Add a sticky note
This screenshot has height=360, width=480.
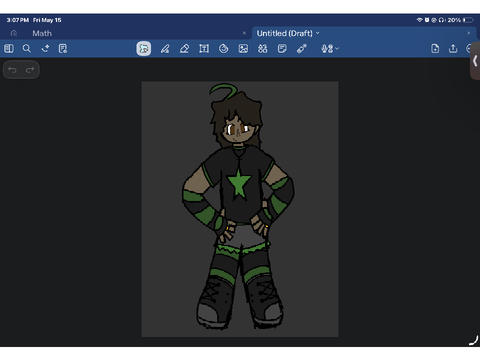pos(282,49)
